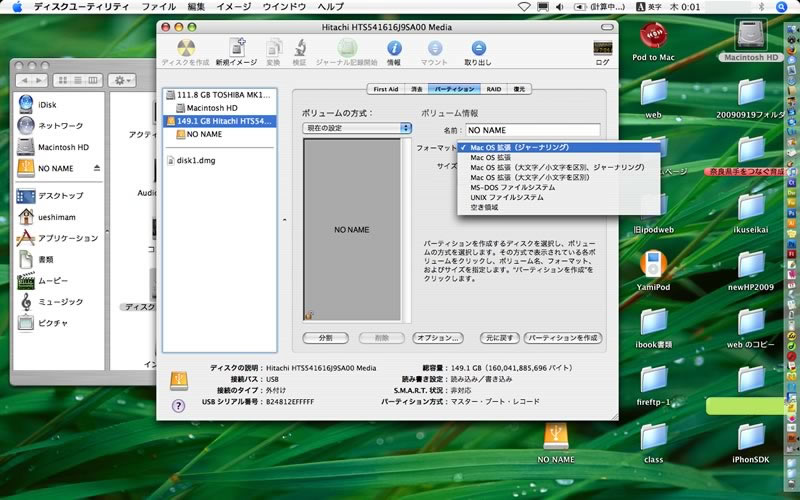Viewport: 800px width, 500px height.
Task: Open the Apple menu
Action: [x=17, y=7]
